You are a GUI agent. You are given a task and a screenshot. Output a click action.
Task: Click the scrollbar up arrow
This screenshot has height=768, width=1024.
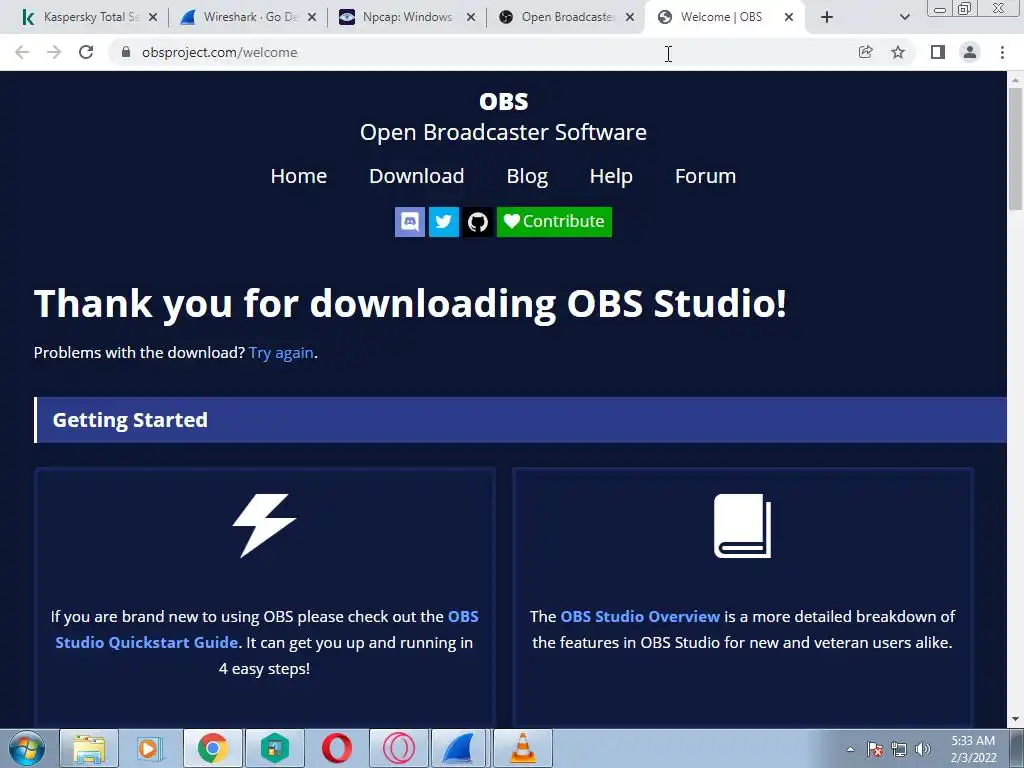click(x=1015, y=80)
